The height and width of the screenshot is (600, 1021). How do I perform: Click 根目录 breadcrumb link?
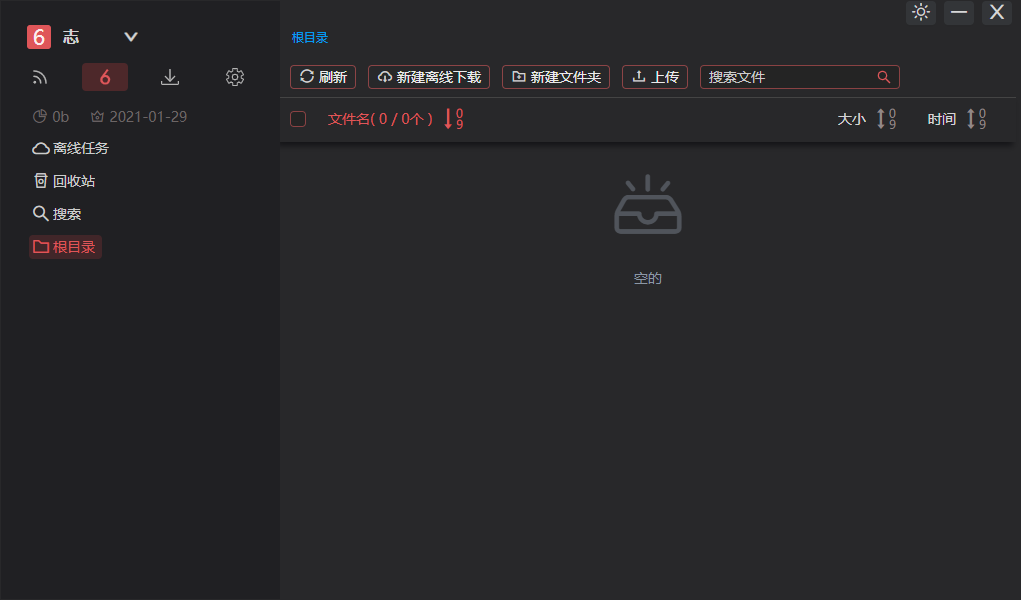point(310,38)
